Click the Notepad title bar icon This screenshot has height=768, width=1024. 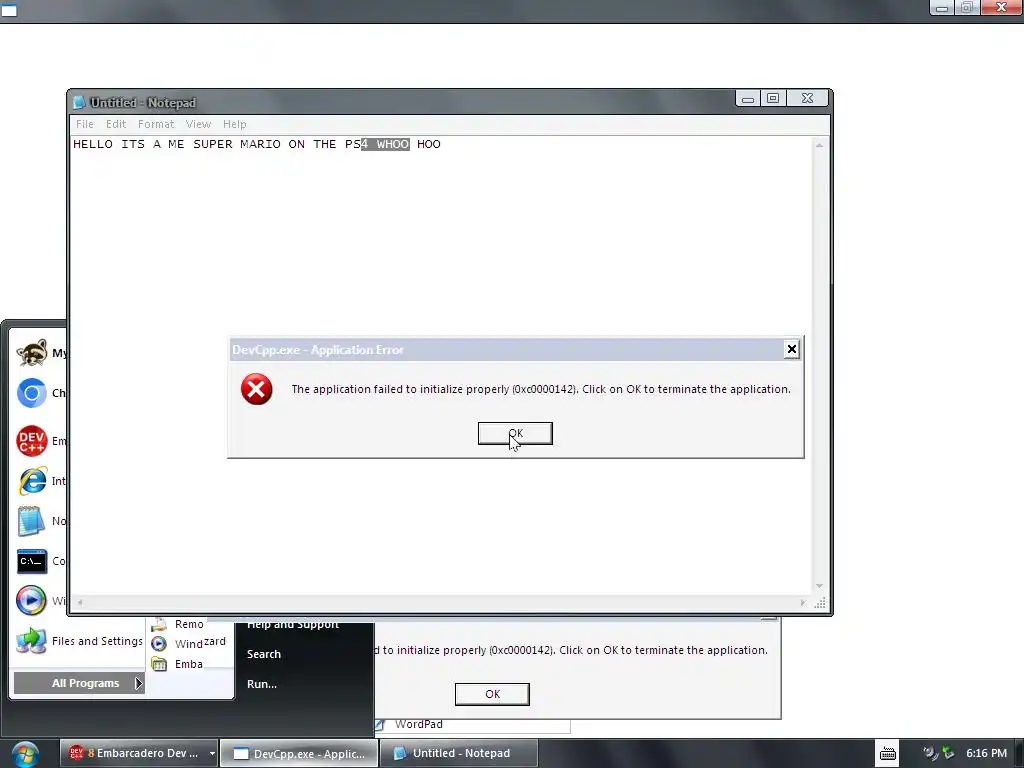(79, 102)
